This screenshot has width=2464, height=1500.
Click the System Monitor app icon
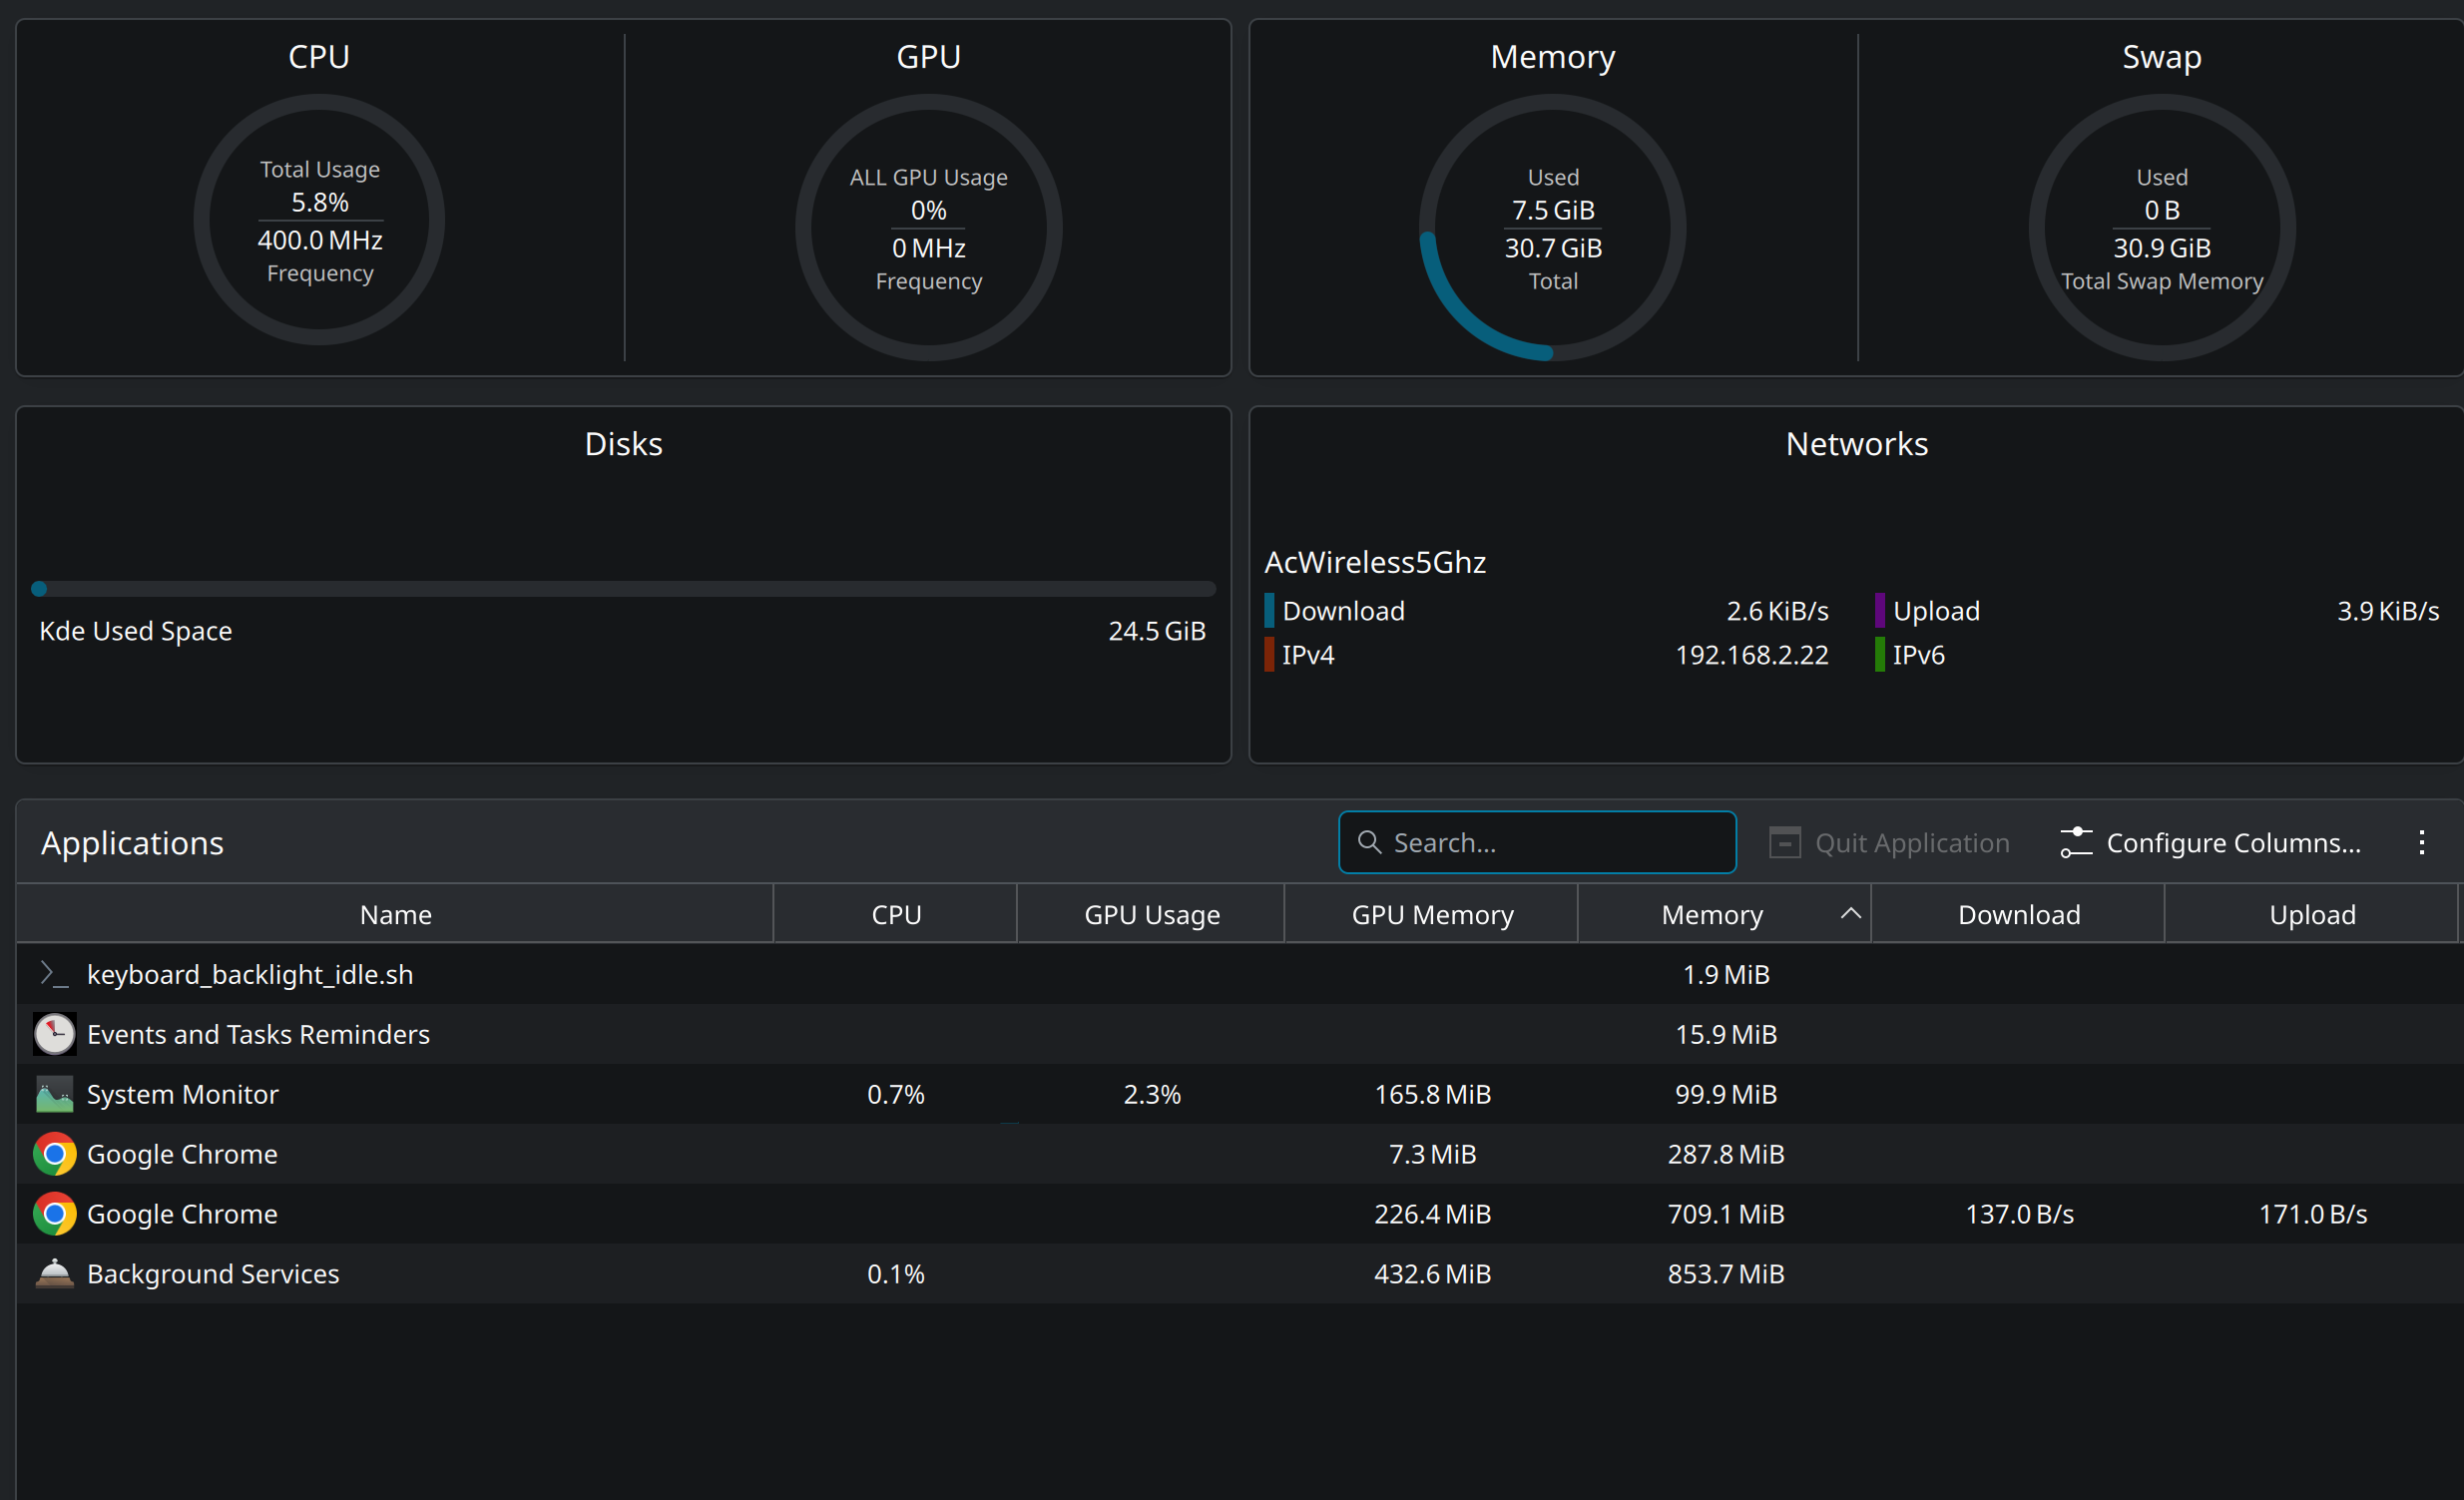54,1094
